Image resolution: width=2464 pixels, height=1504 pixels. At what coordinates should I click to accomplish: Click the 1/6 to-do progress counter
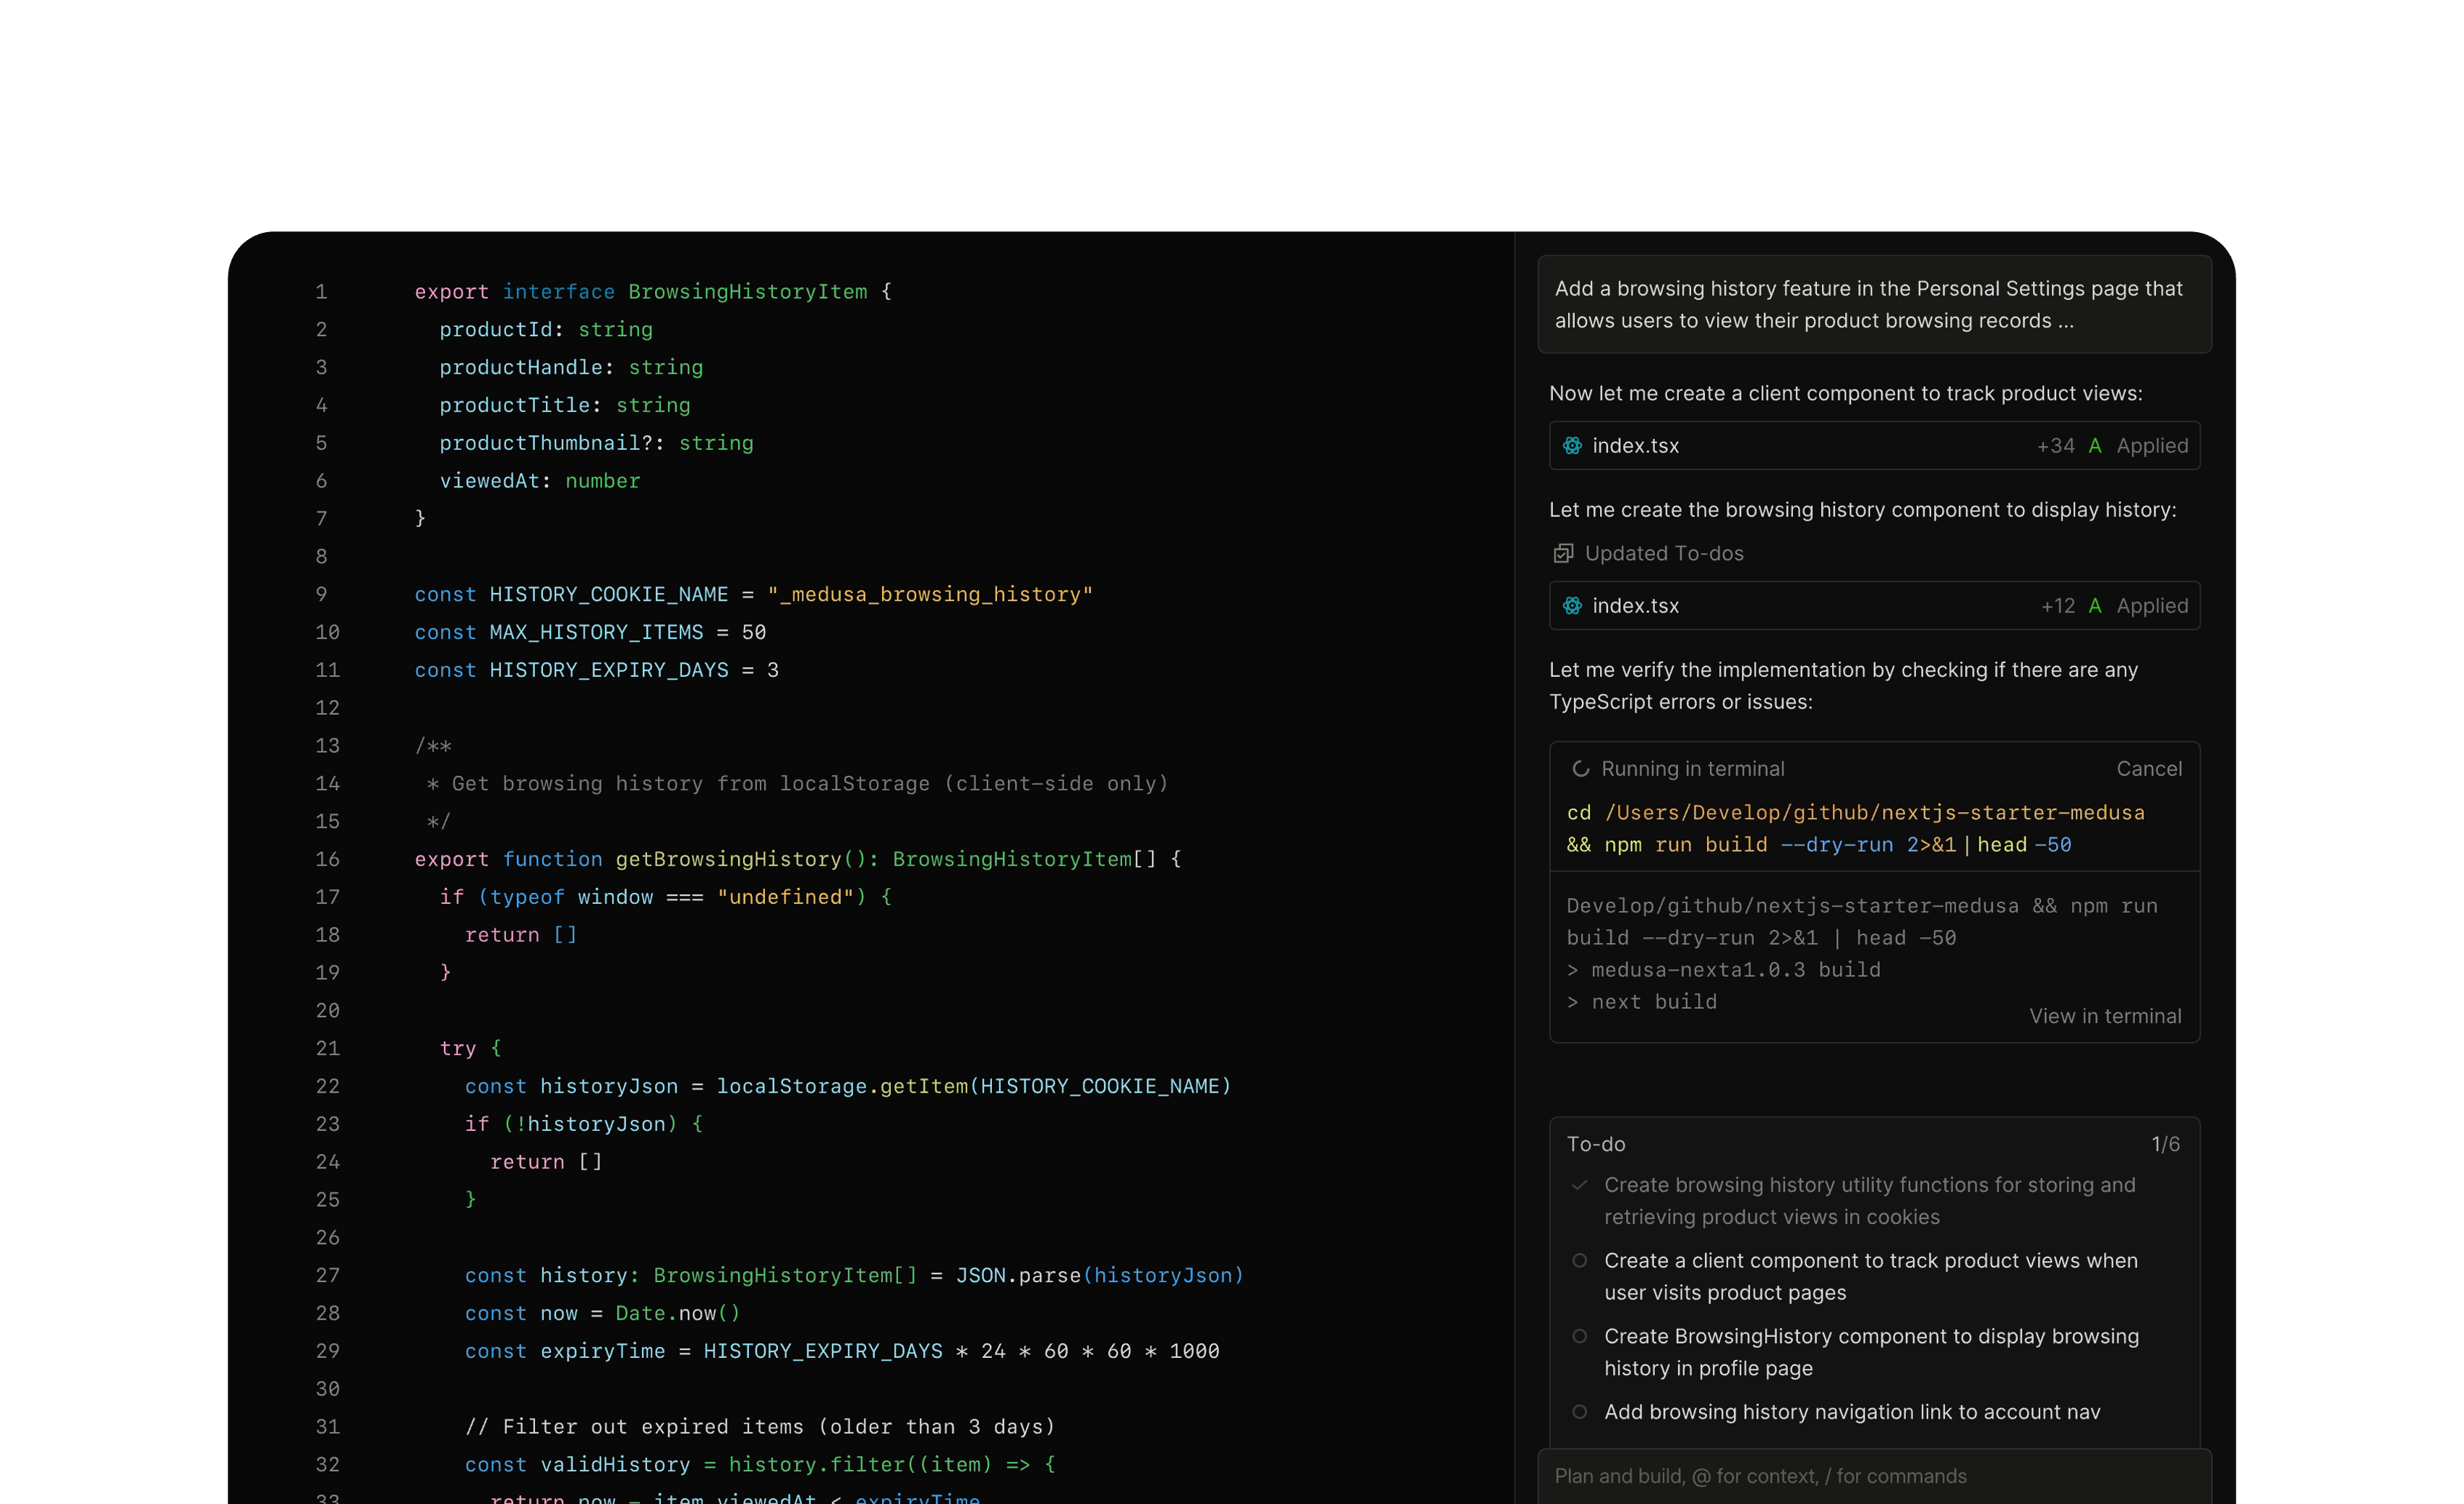click(x=2166, y=1144)
